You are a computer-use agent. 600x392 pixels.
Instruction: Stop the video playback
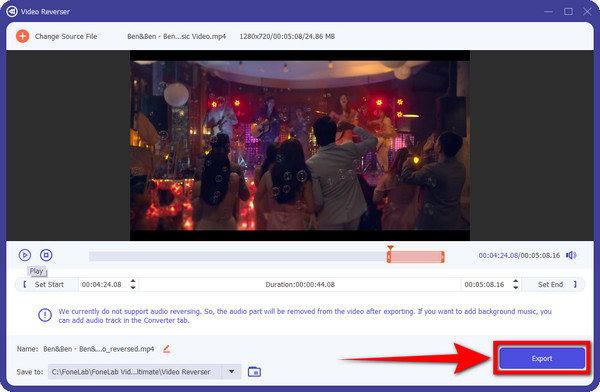(x=46, y=255)
